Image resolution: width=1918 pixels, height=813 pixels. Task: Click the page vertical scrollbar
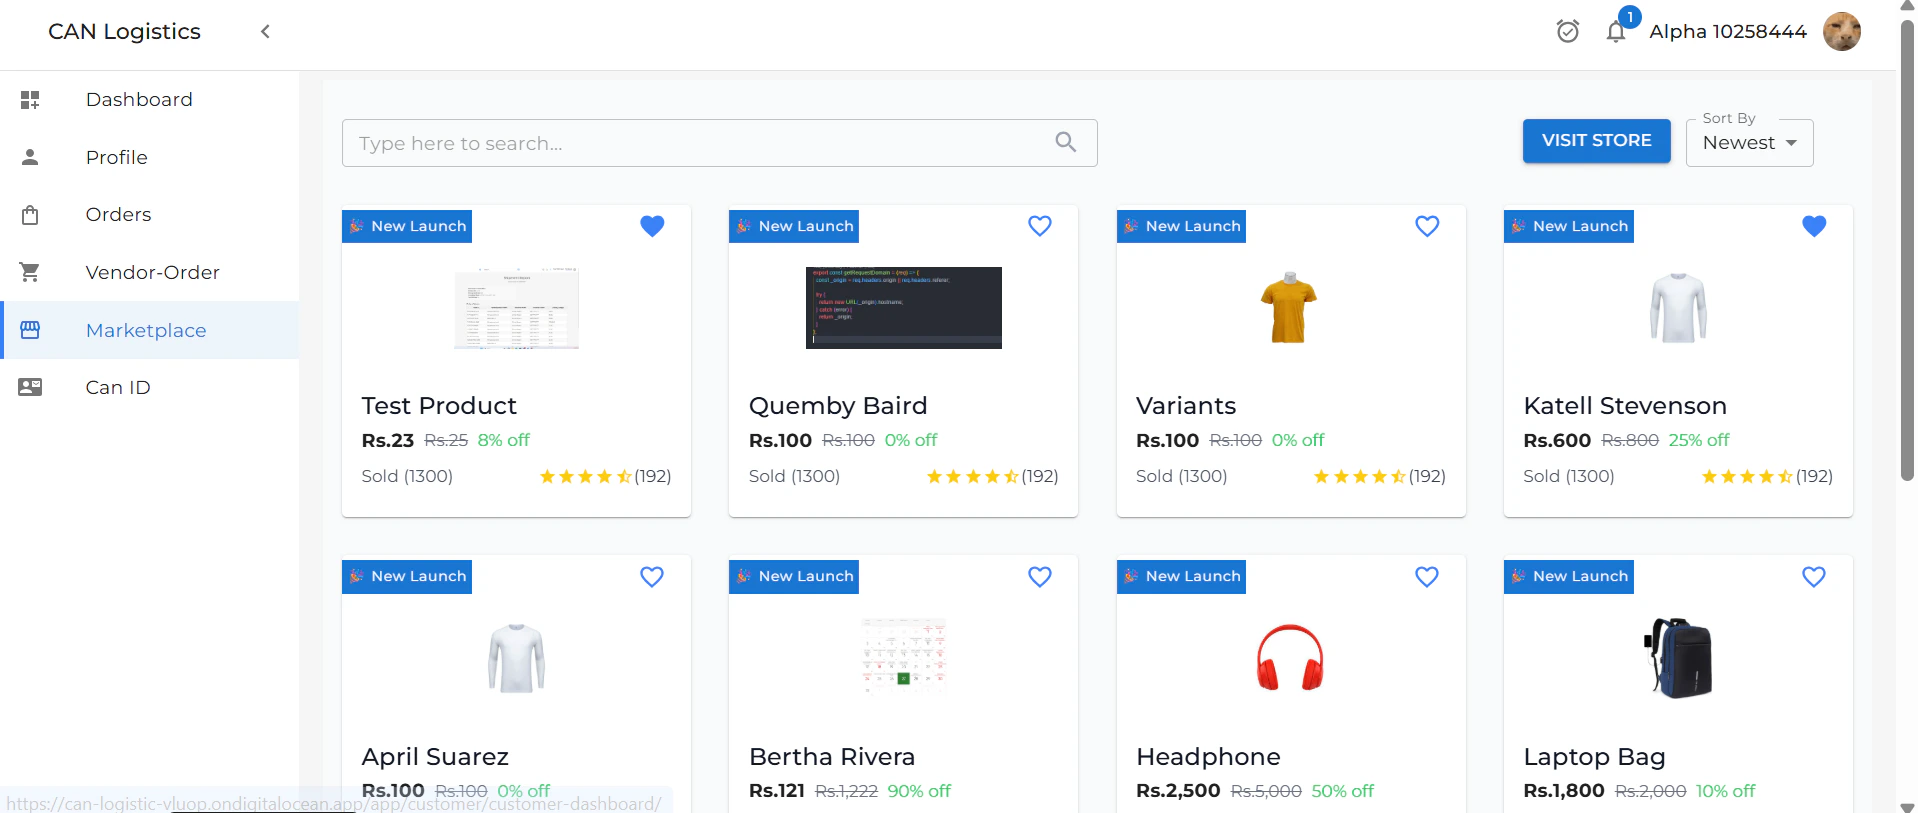pos(1907,250)
